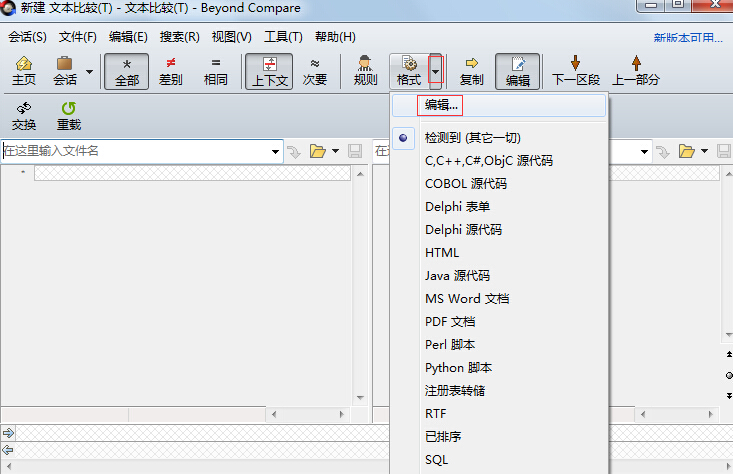
Task: Expand left folder icon dropdown arrow
Action: point(335,151)
